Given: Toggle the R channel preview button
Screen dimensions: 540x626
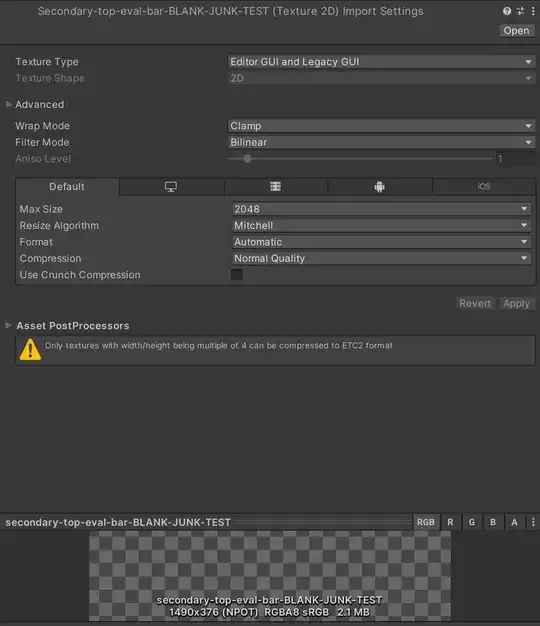Looking at the screenshot, I should (450, 522).
